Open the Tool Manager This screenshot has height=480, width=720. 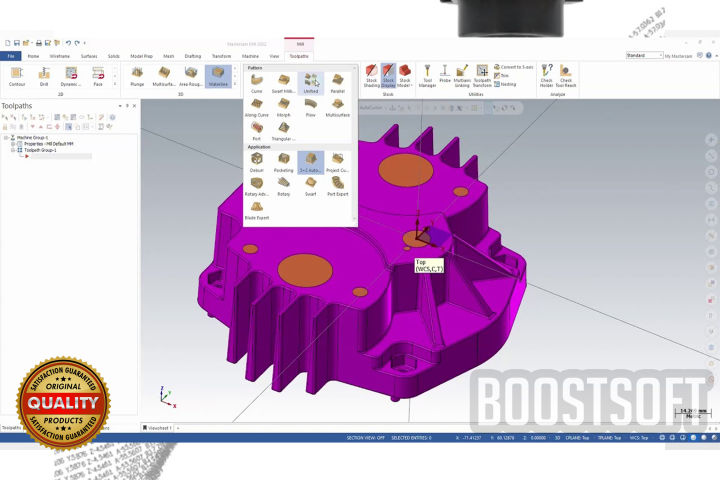pyautogui.click(x=427, y=76)
